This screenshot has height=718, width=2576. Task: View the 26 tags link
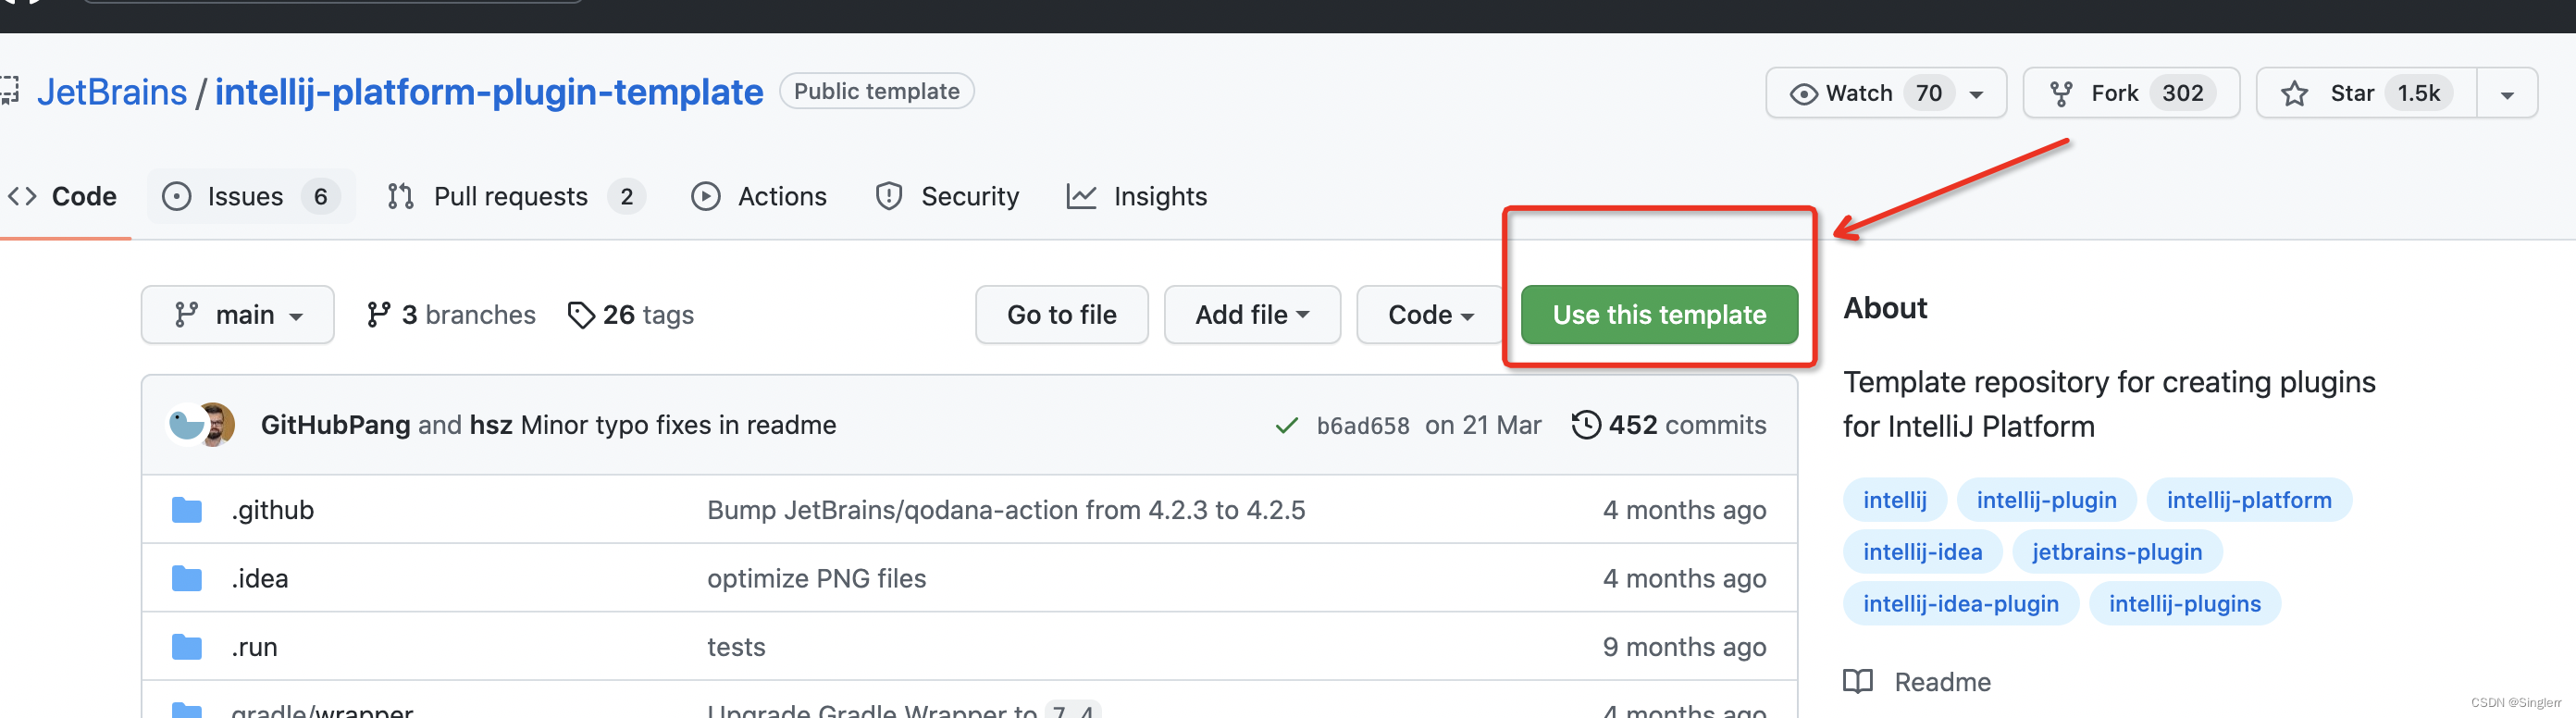[631, 315]
